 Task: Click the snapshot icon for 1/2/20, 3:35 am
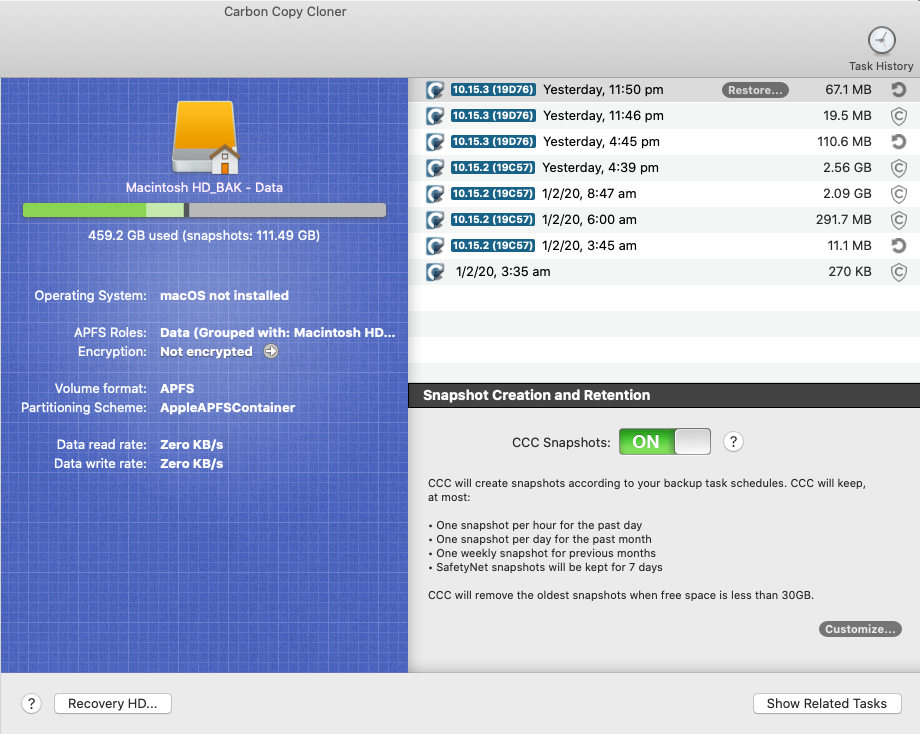point(435,272)
